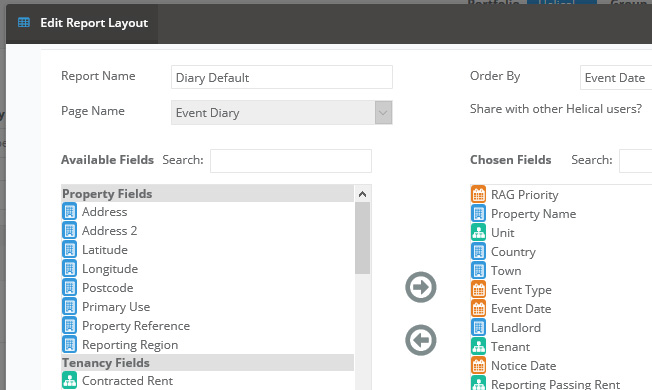Select the Primary Use field text
This screenshot has height=390, width=652.
(x=116, y=307)
